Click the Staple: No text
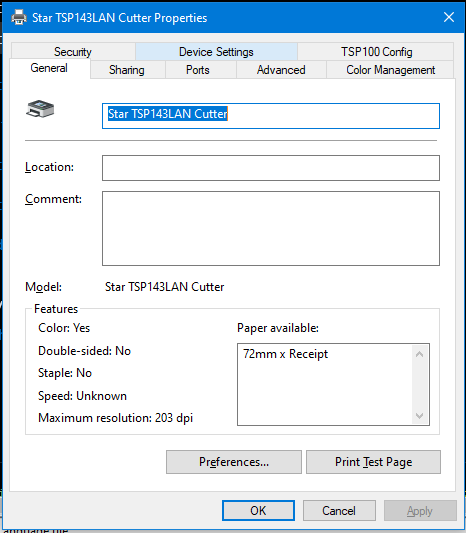The height and width of the screenshot is (533, 466). [x=65, y=373]
